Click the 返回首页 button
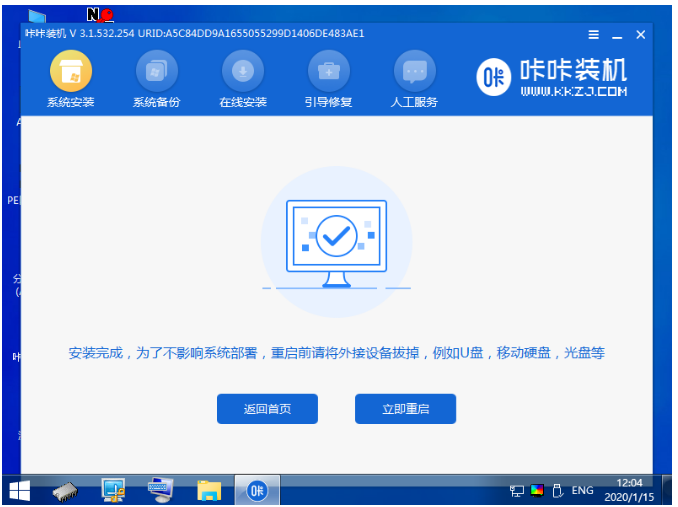The image size is (678, 507). [267, 409]
